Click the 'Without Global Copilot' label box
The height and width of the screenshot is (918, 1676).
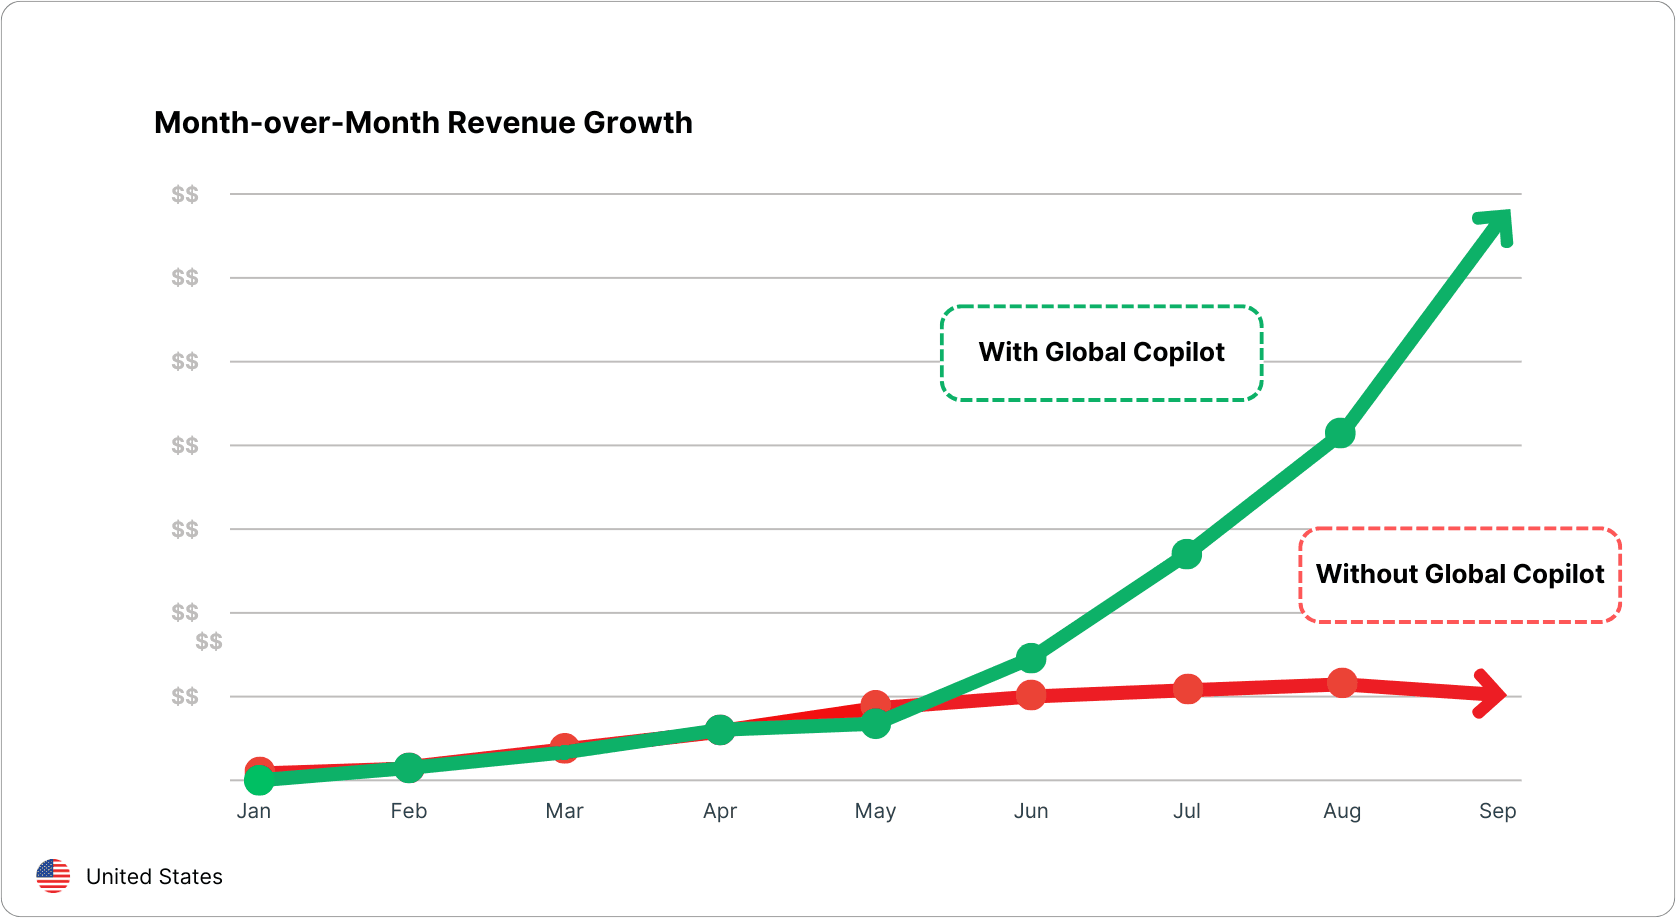[1460, 575]
